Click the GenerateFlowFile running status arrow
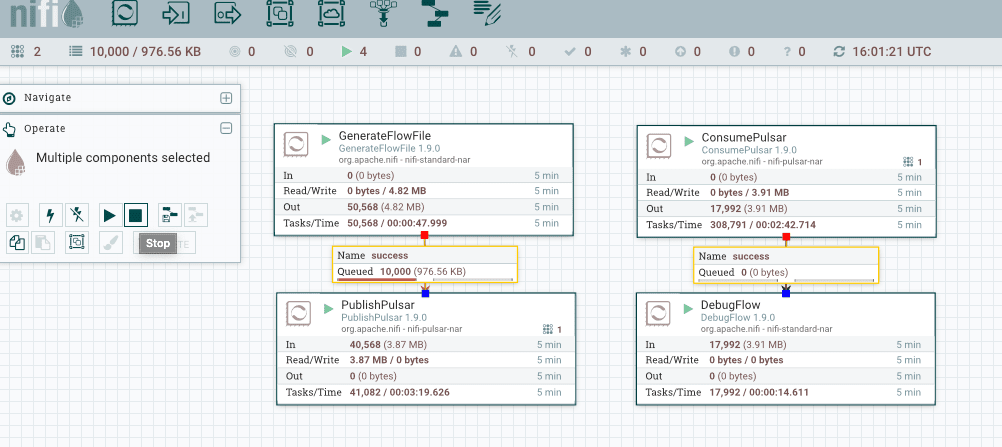This screenshot has height=447, width=1002. click(327, 138)
